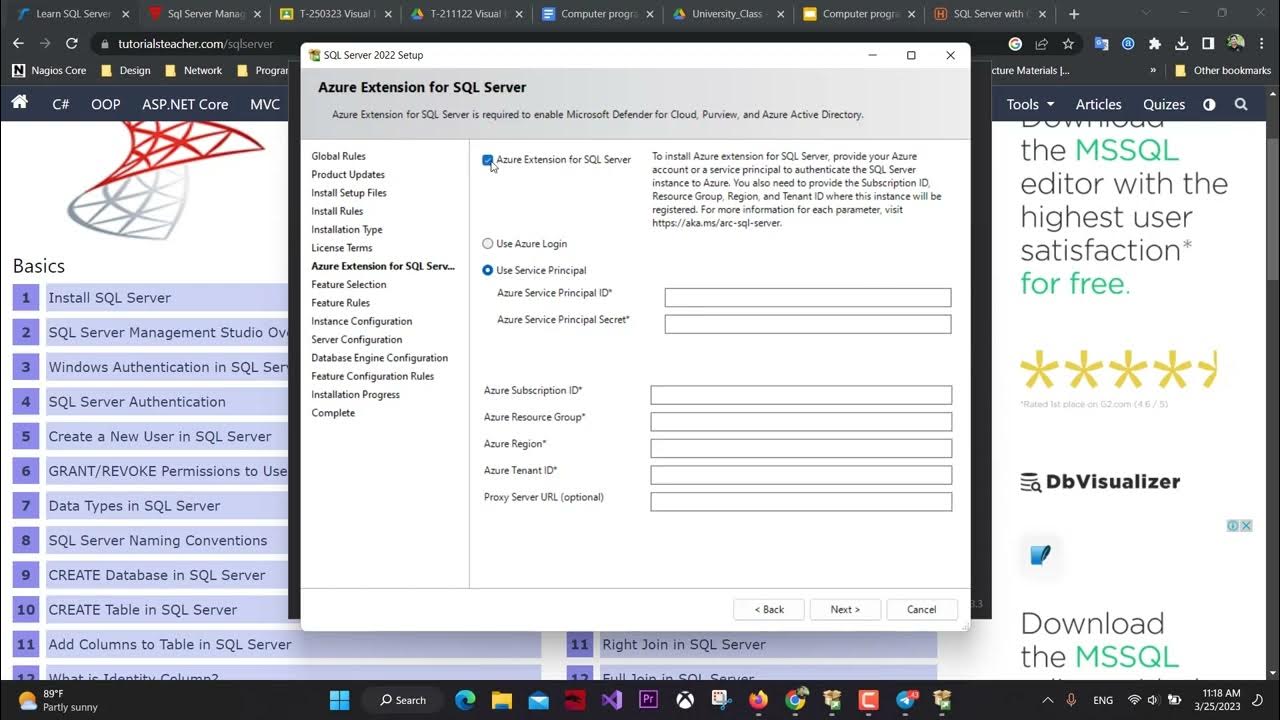Open Camtasia from taskbar

click(868, 699)
